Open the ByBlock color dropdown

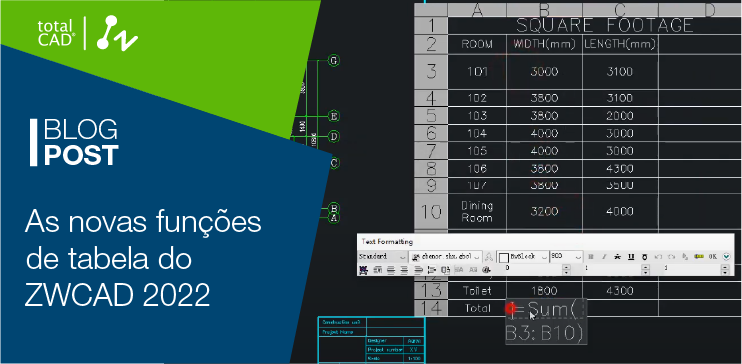click(x=522, y=257)
